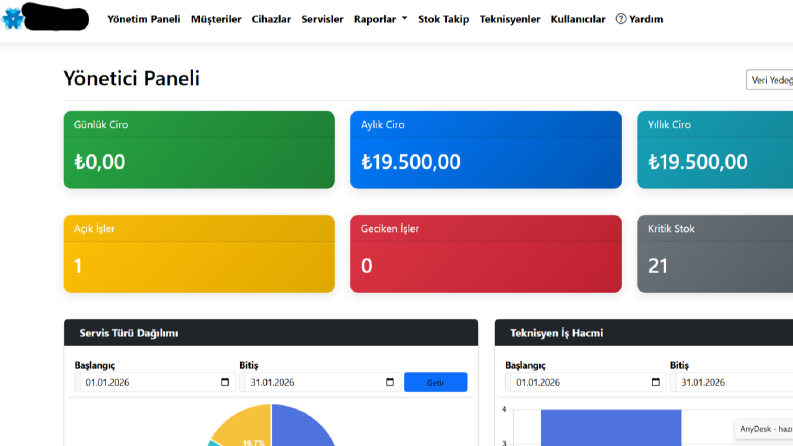Expand the Raporlar dropdown menu

(x=380, y=19)
